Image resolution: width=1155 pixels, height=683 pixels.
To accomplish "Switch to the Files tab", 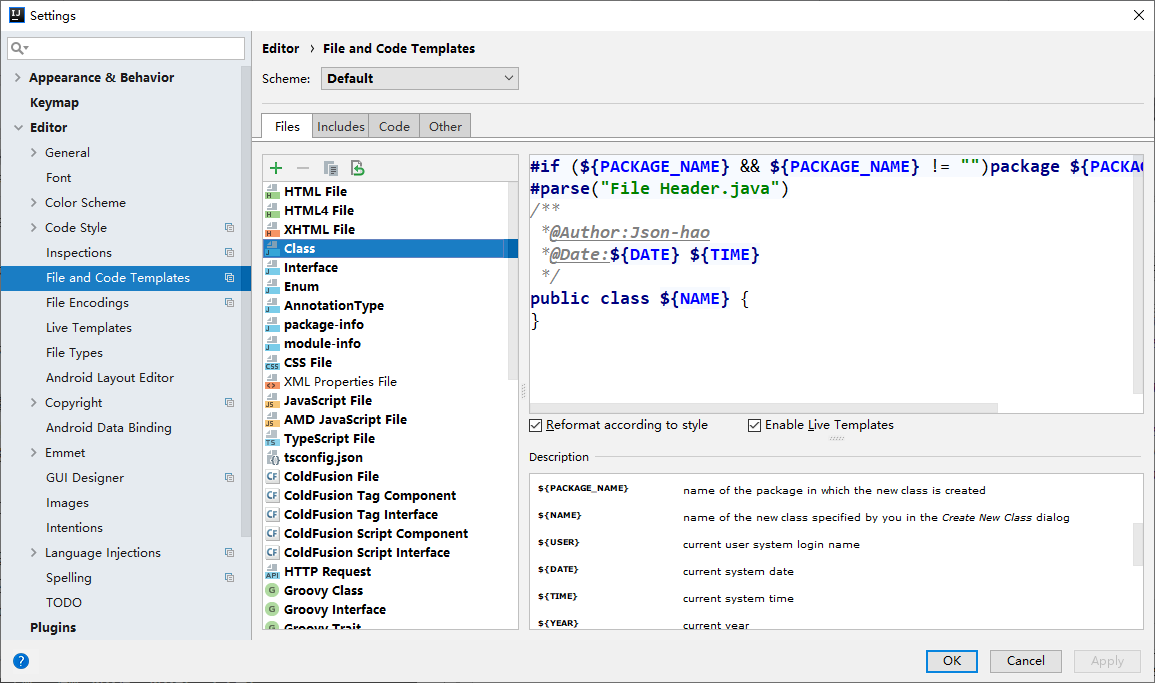I will [287, 126].
